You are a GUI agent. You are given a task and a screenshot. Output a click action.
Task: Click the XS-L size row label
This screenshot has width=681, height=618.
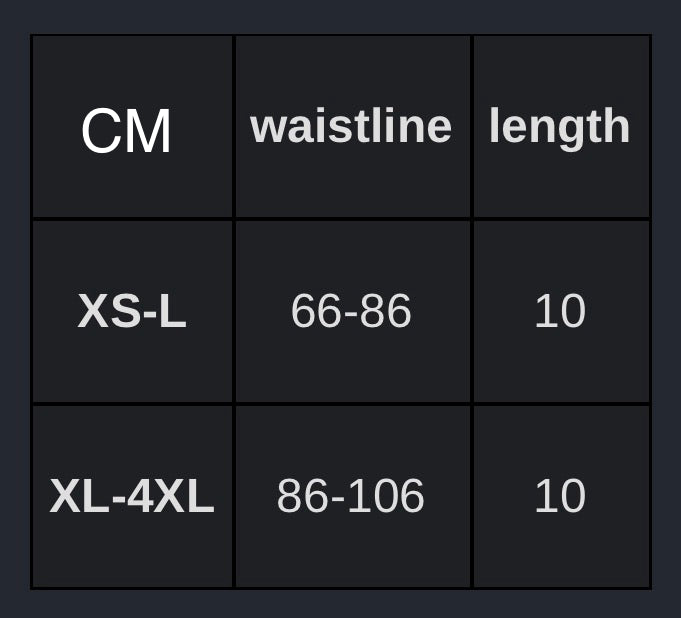[132, 311]
